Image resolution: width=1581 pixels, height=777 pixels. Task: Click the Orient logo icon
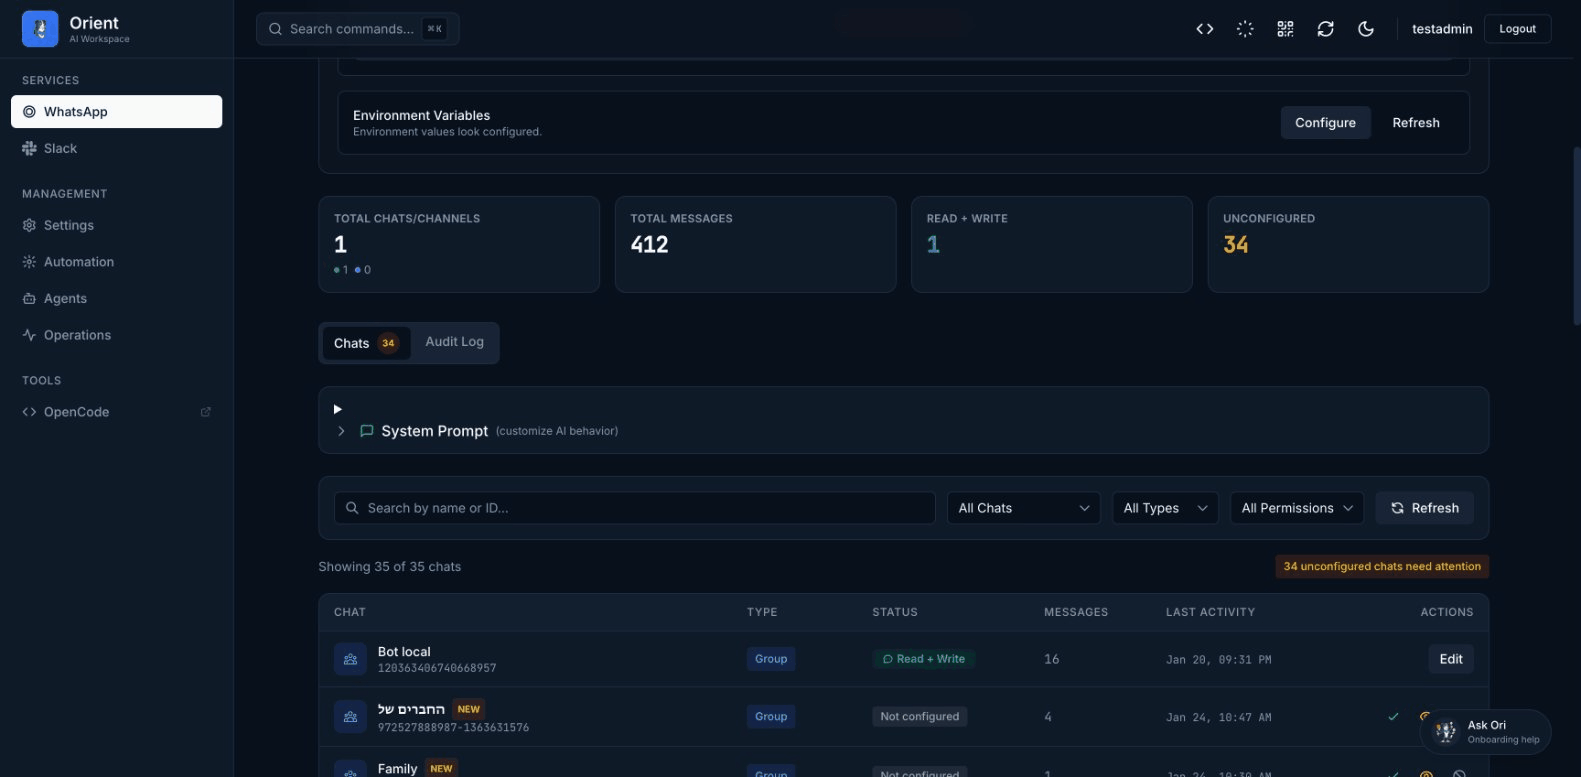point(40,29)
